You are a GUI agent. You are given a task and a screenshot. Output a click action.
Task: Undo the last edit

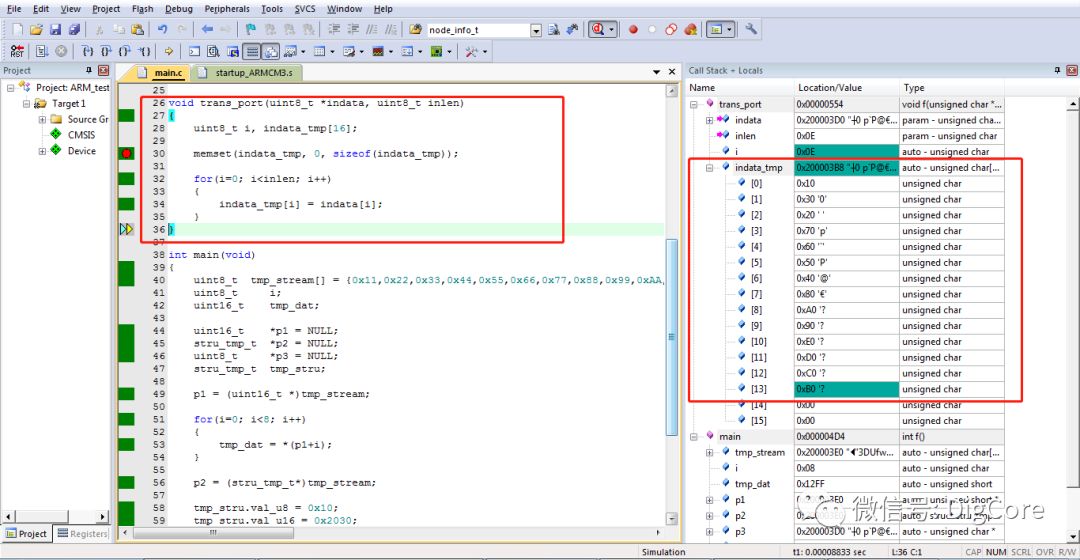[163, 30]
